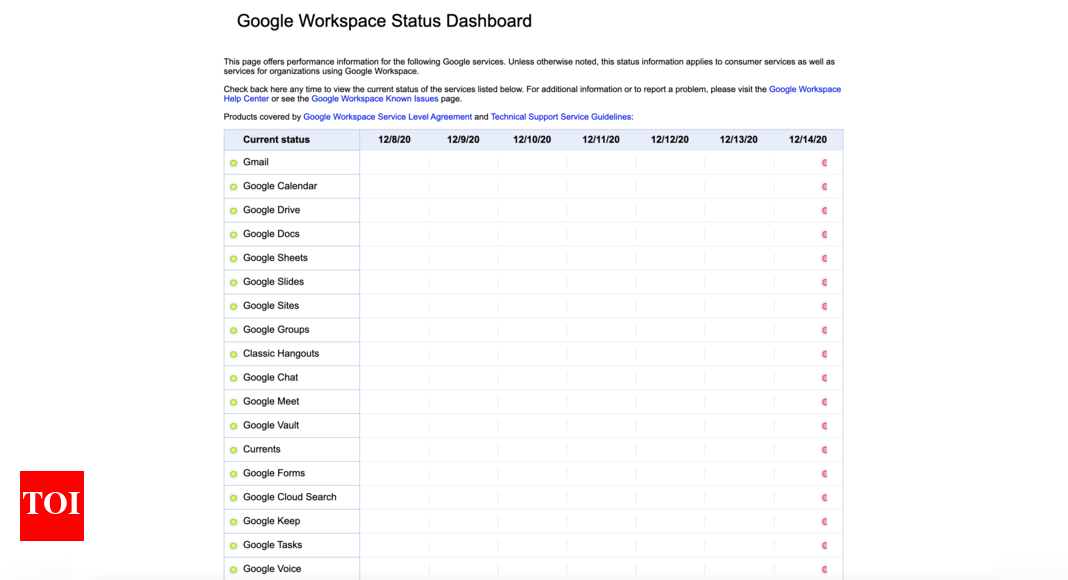Click the Google Calendar service name
The height and width of the screenshot is (580, 1068).
tap(280, 186)
